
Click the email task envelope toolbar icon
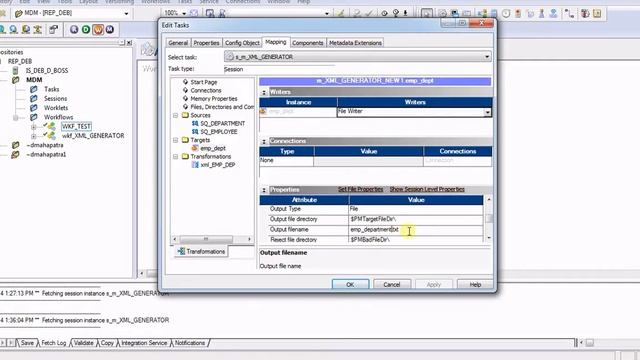pyautogui.click(x=467, y=13)
